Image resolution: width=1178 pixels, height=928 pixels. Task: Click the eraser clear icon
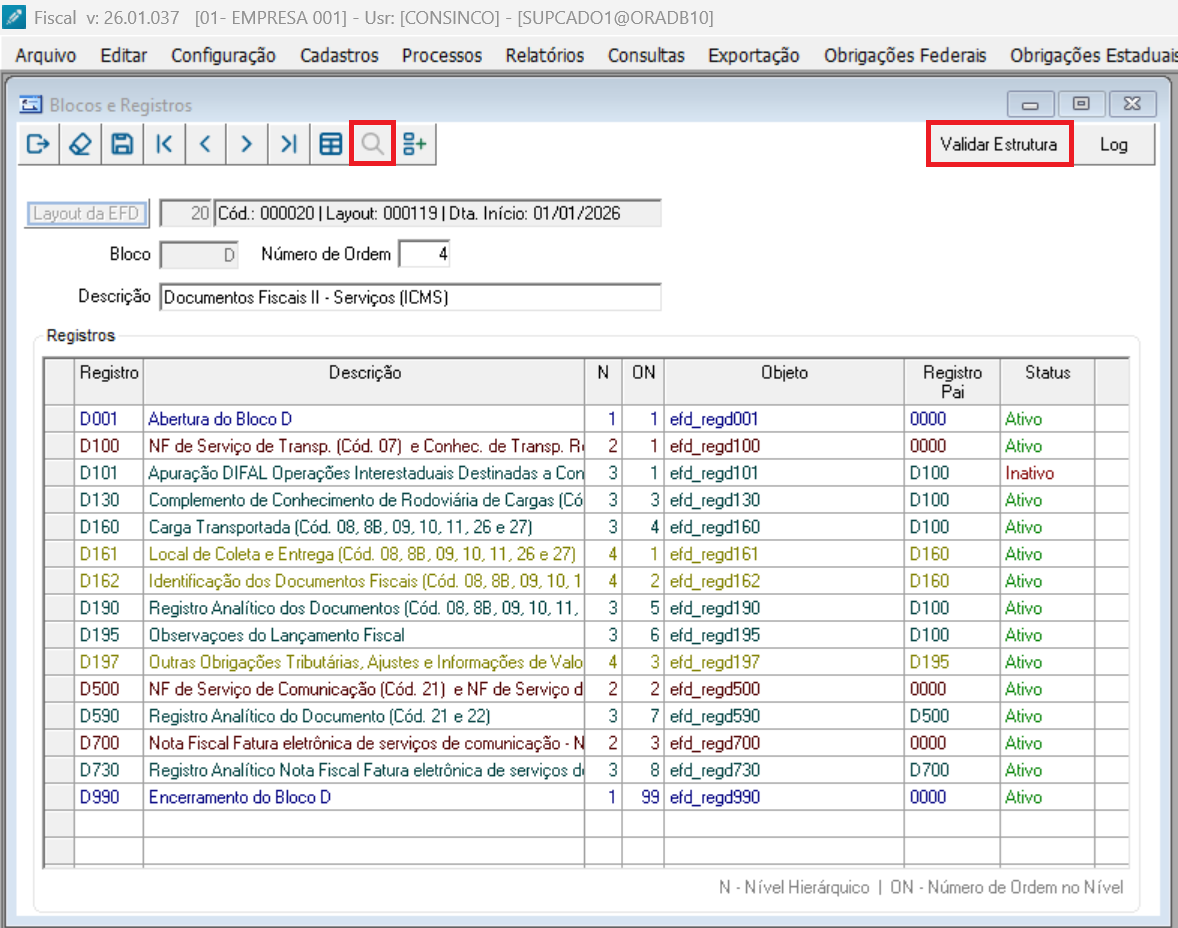pyautogui.click(x=80, y=144)
